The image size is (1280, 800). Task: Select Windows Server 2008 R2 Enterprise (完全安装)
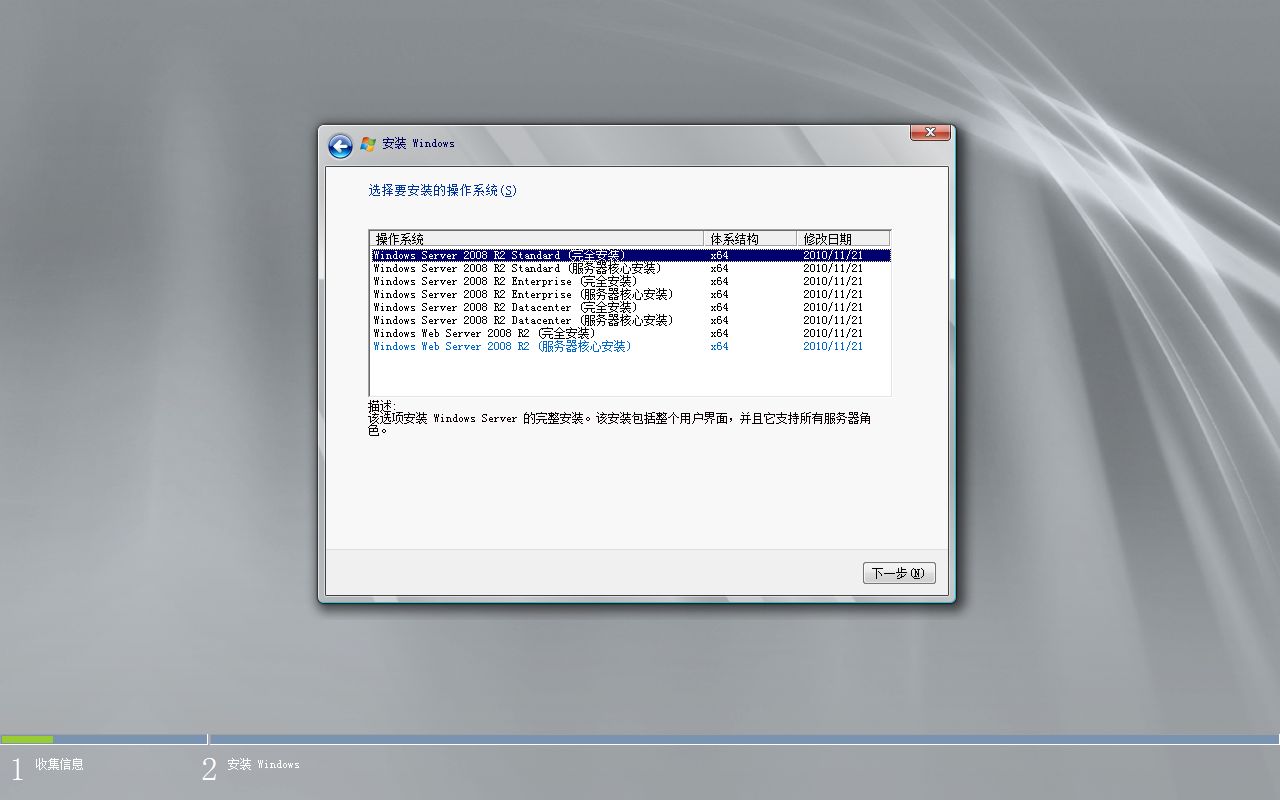pos(630,281)
